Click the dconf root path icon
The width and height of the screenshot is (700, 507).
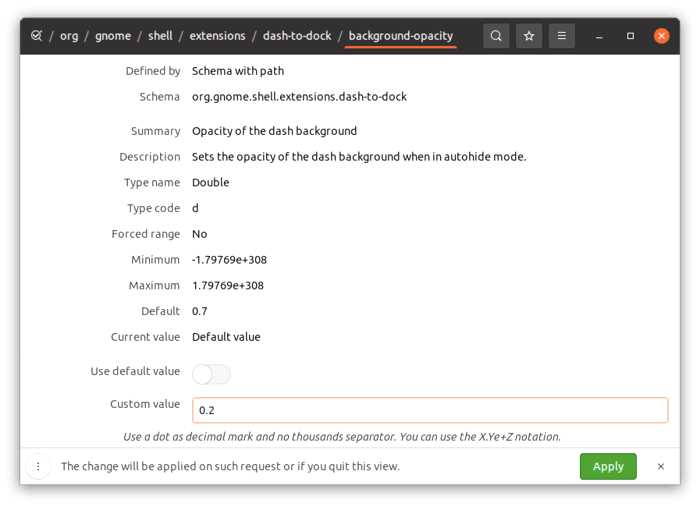coord(36,36)
